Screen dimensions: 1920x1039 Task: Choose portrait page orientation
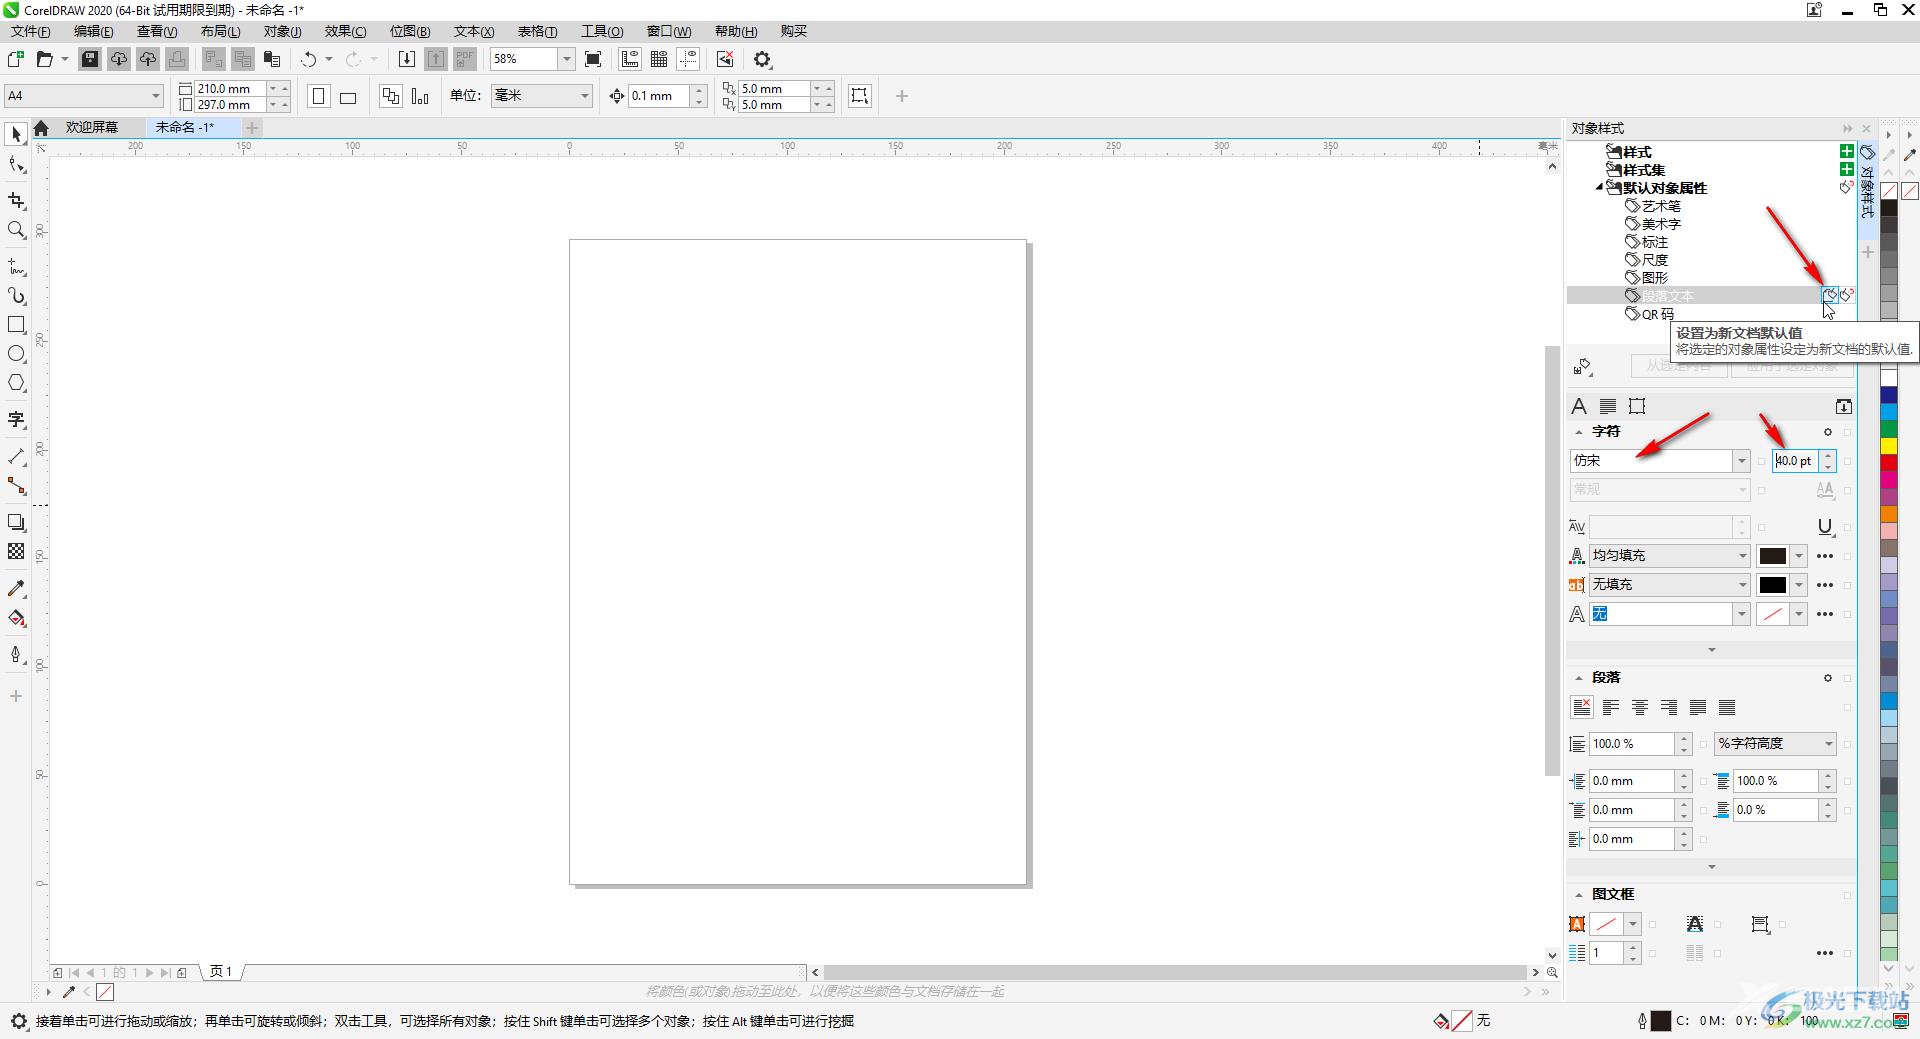[x=319, y=96]
